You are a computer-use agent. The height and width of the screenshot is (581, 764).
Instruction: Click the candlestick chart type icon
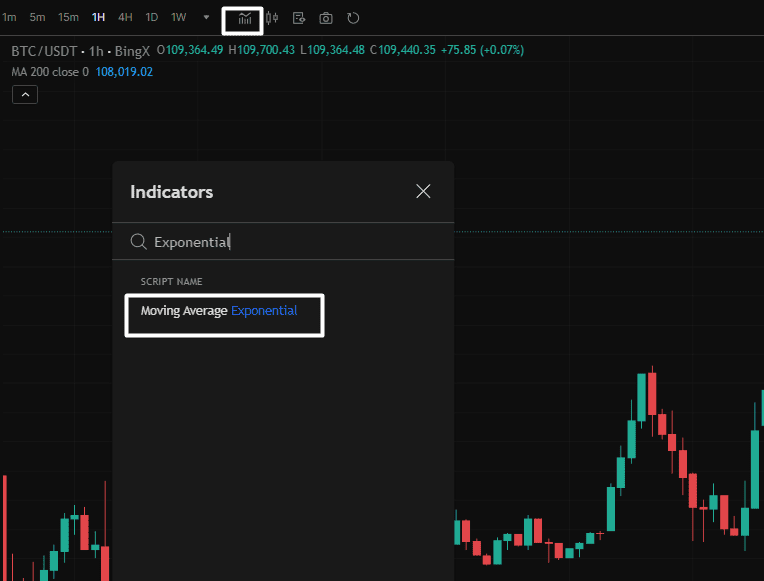click(272, 18)
